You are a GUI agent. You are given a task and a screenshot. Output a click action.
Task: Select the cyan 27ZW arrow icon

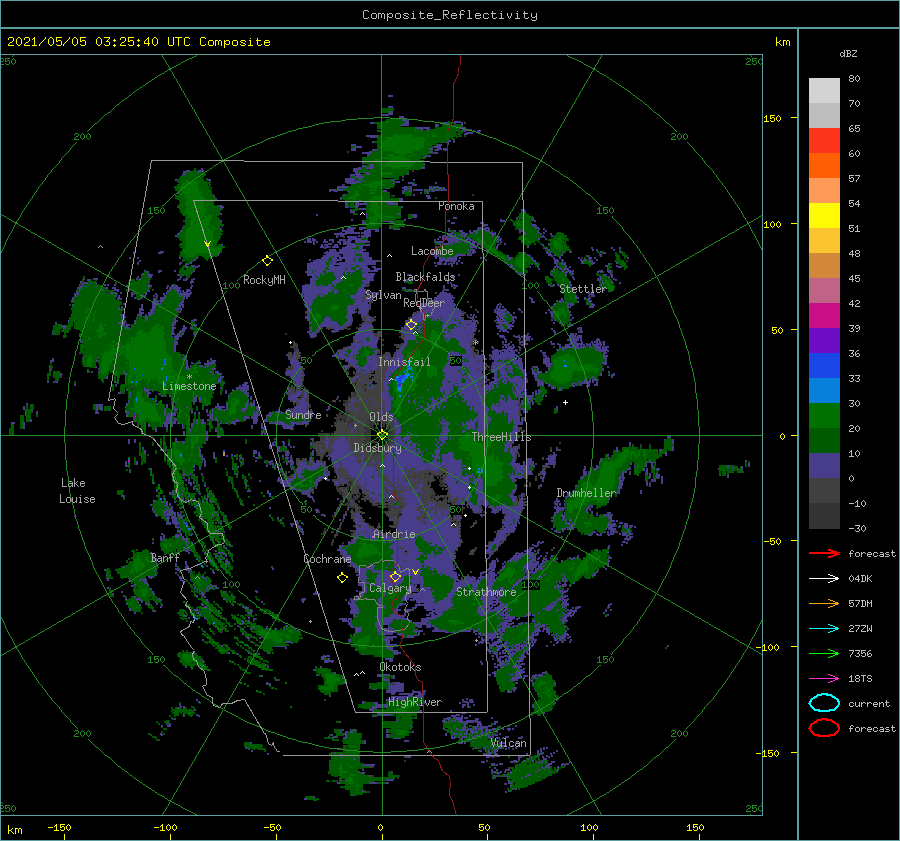click(824, 629)
